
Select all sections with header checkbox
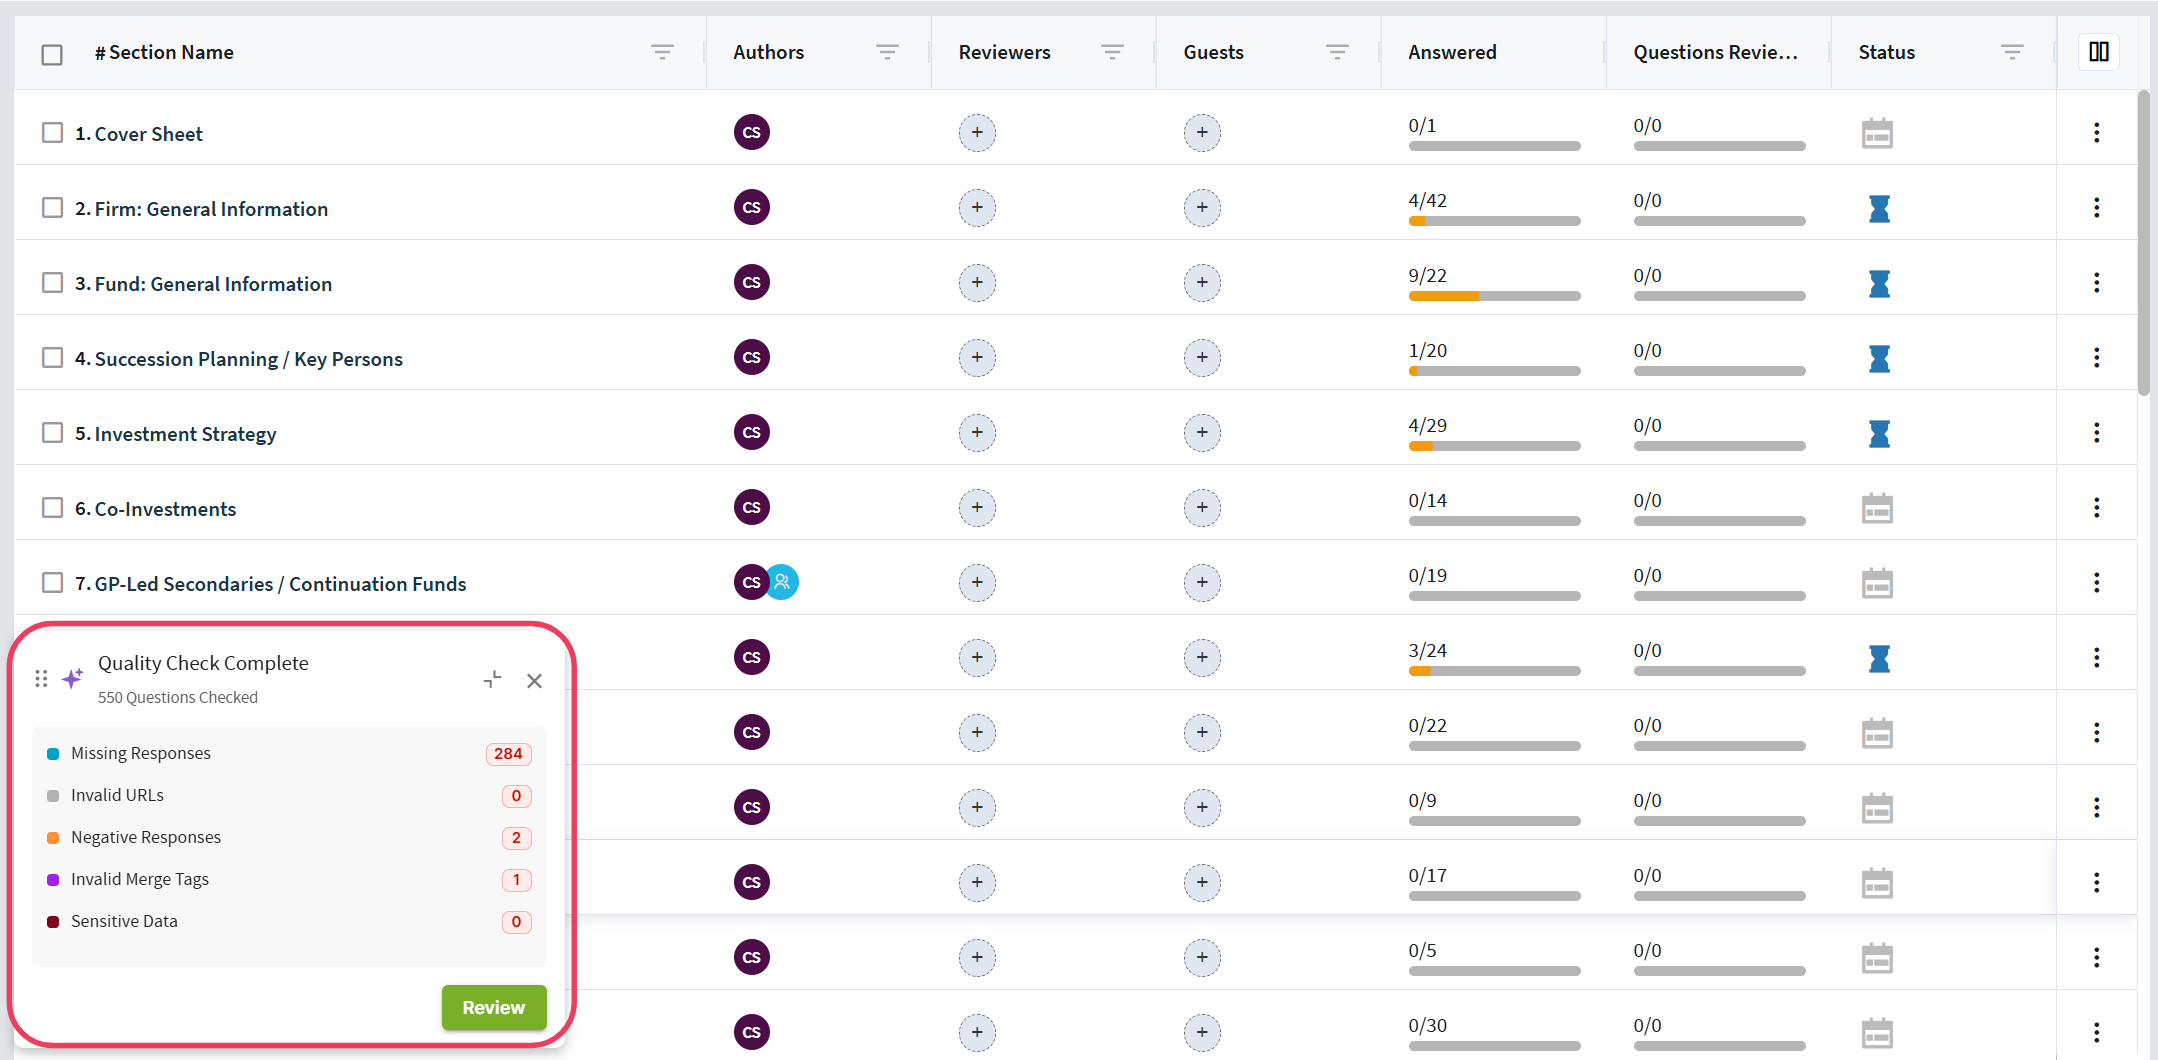pyautogui.click(x=52, y=54)
